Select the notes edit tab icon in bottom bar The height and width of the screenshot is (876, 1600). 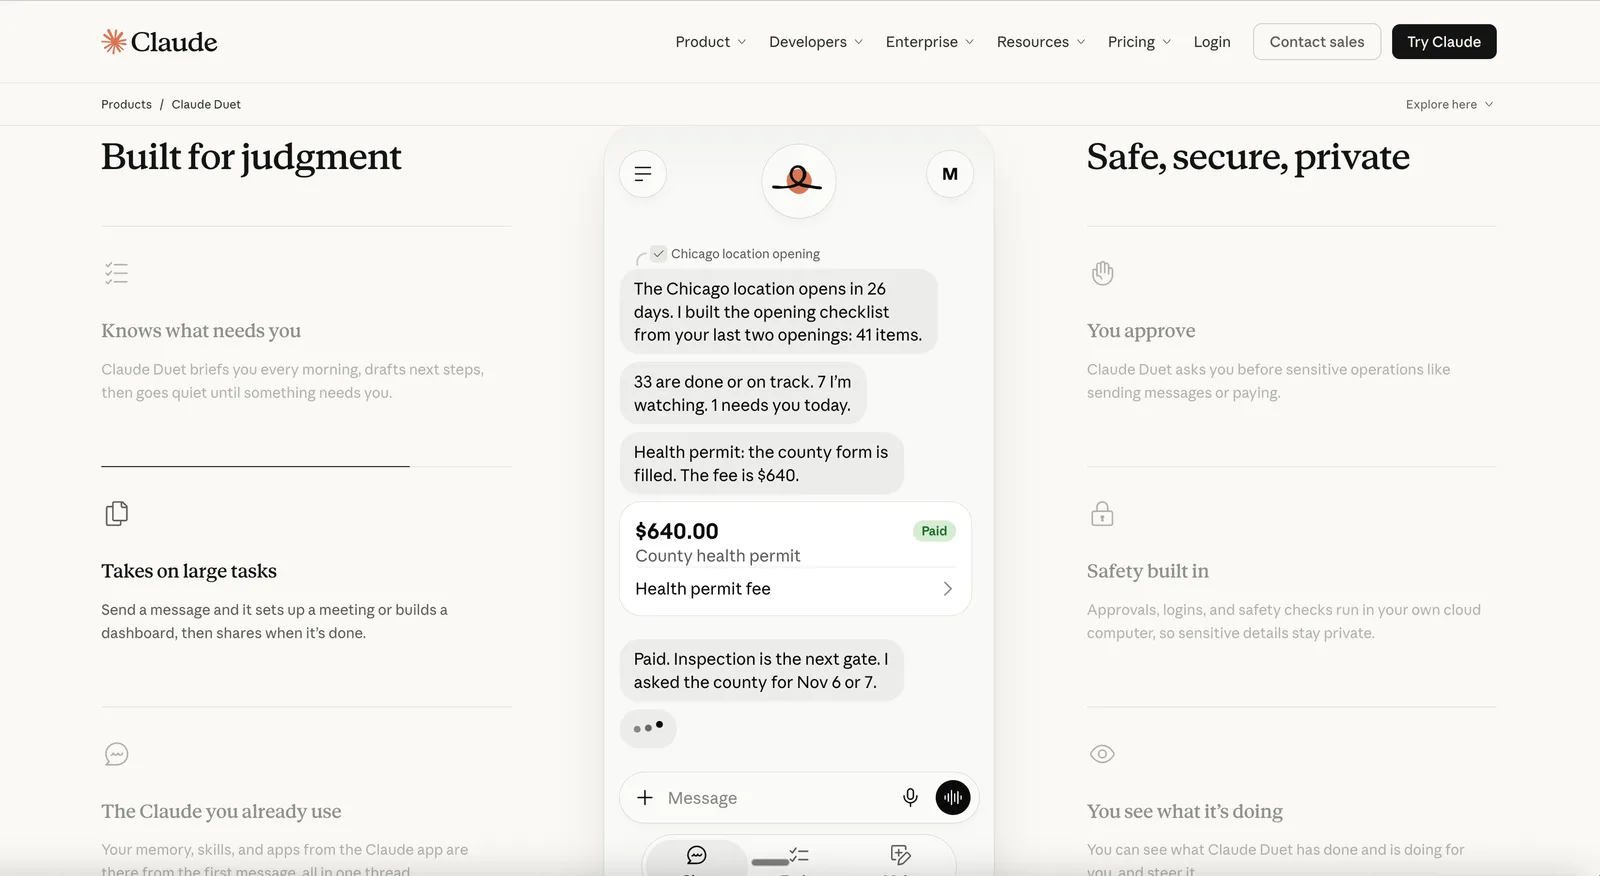(900, 855)
